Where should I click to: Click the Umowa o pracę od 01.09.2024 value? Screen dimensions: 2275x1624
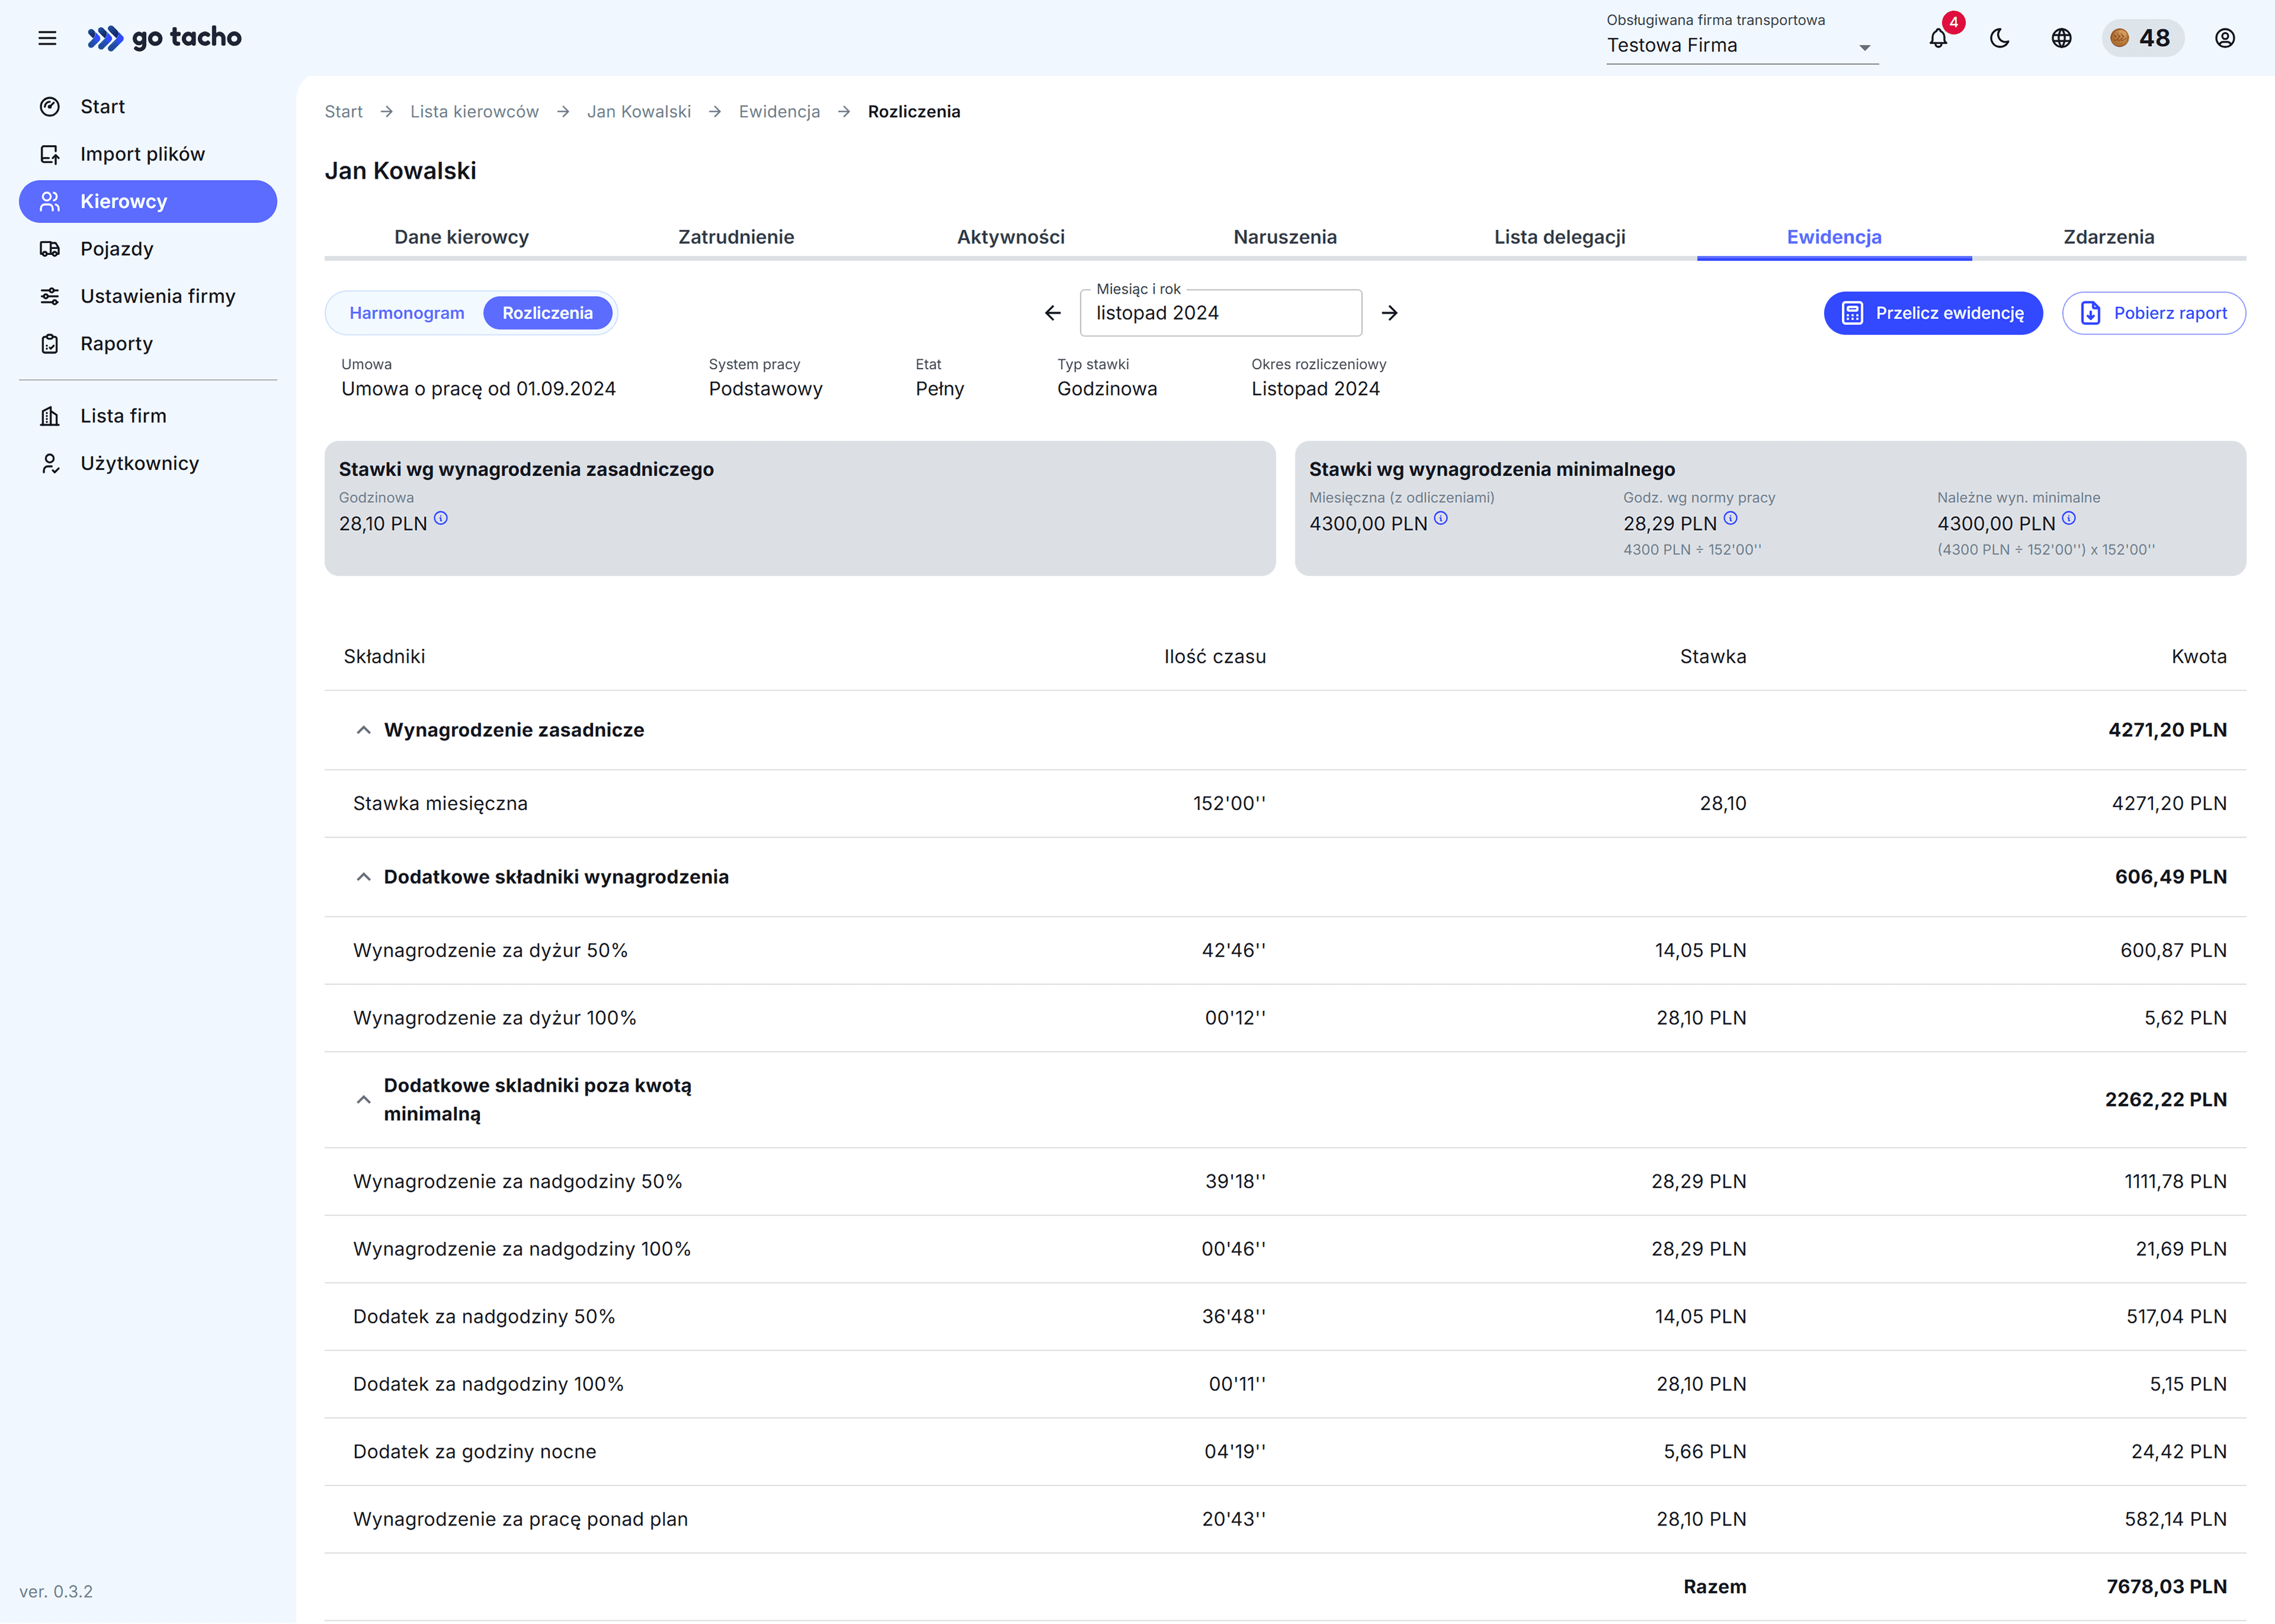point(478,389)
